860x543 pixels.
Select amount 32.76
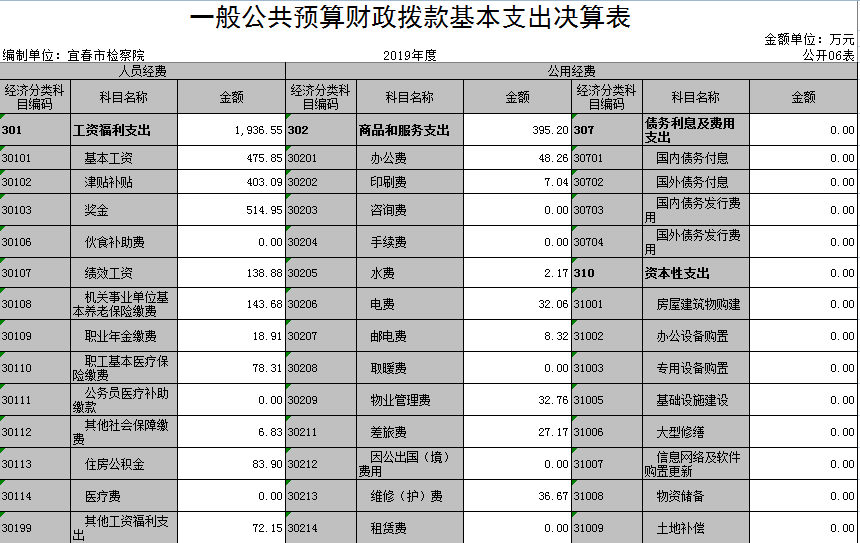click(x=517, y=400)
